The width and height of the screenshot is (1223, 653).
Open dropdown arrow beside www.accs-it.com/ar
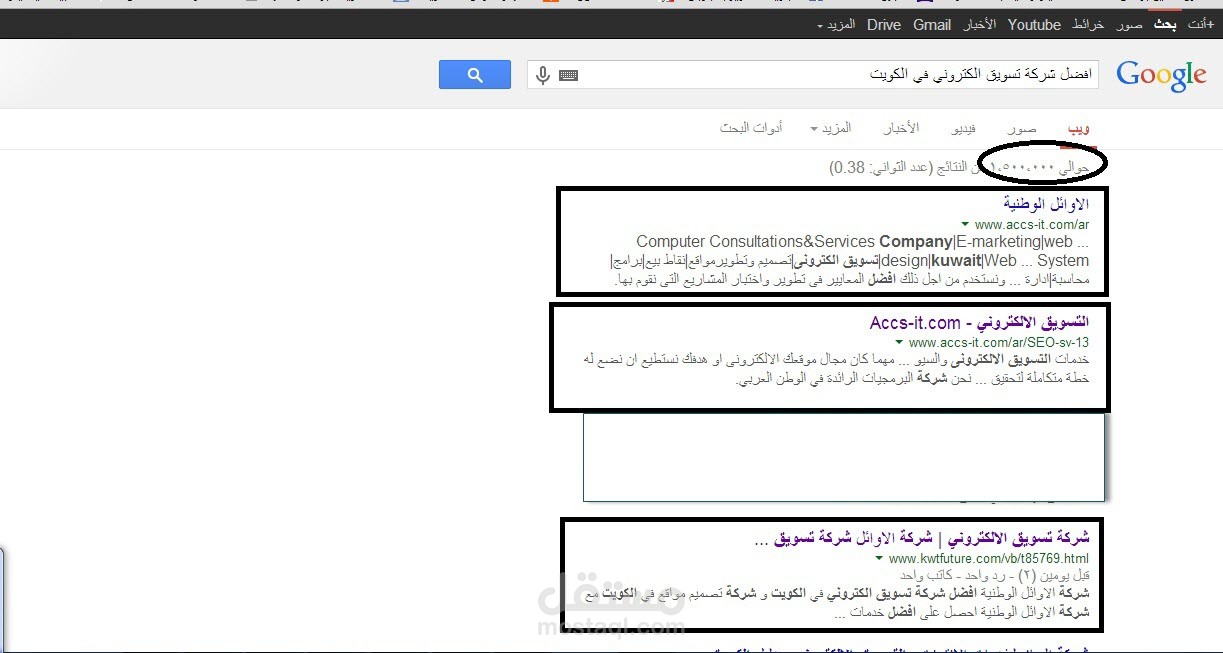tap(964, 224)
